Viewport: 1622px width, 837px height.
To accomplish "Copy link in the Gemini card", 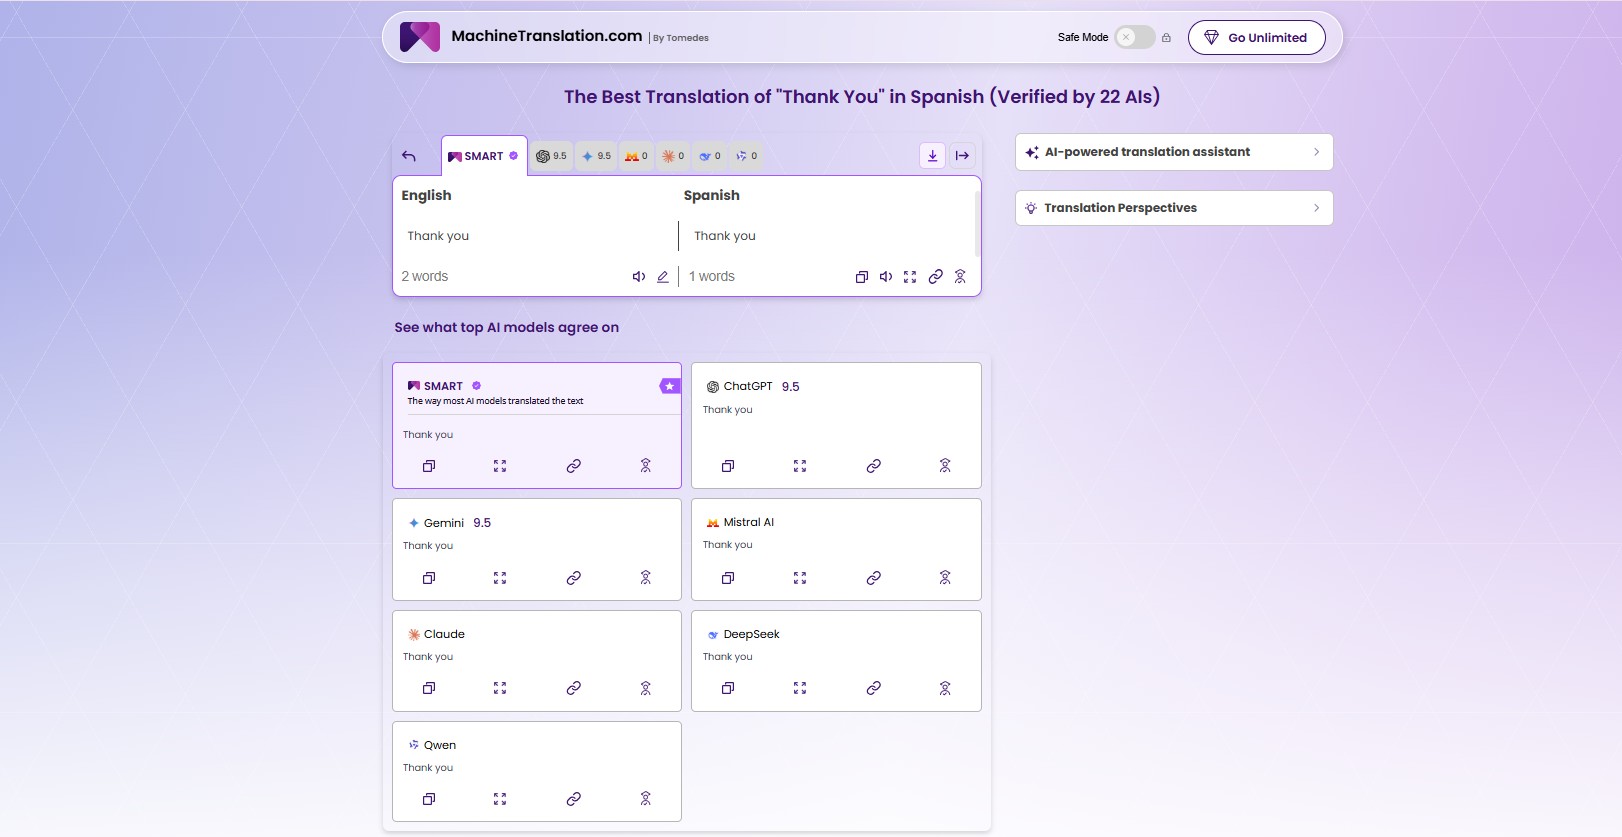I will tap(574, 578).
